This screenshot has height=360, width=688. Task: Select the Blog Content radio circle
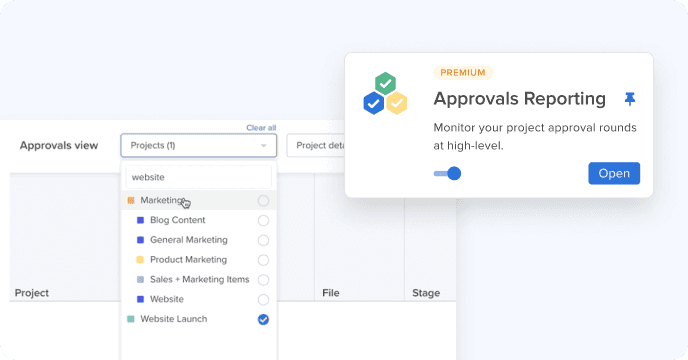click(x=263, y=220)
